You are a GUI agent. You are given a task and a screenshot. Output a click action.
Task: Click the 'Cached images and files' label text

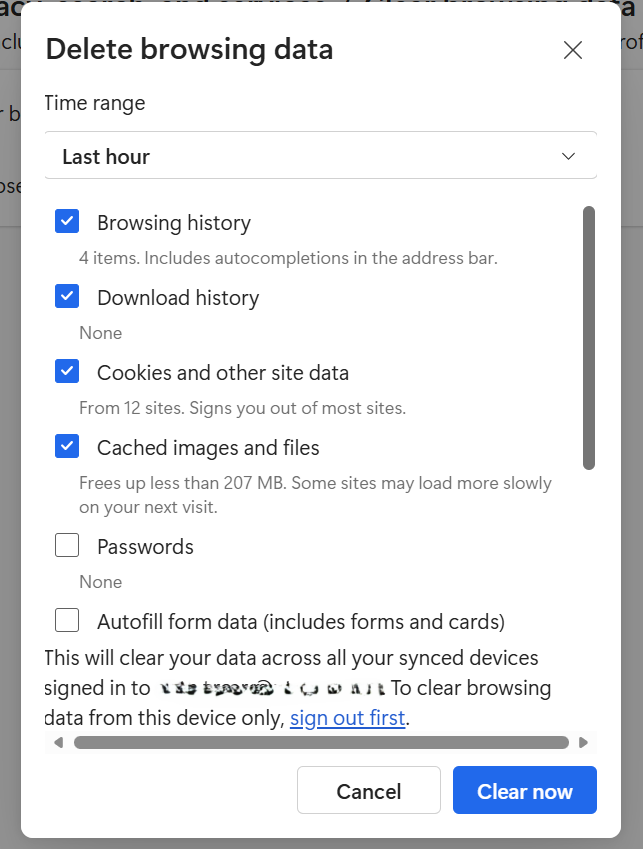point(208,448)
